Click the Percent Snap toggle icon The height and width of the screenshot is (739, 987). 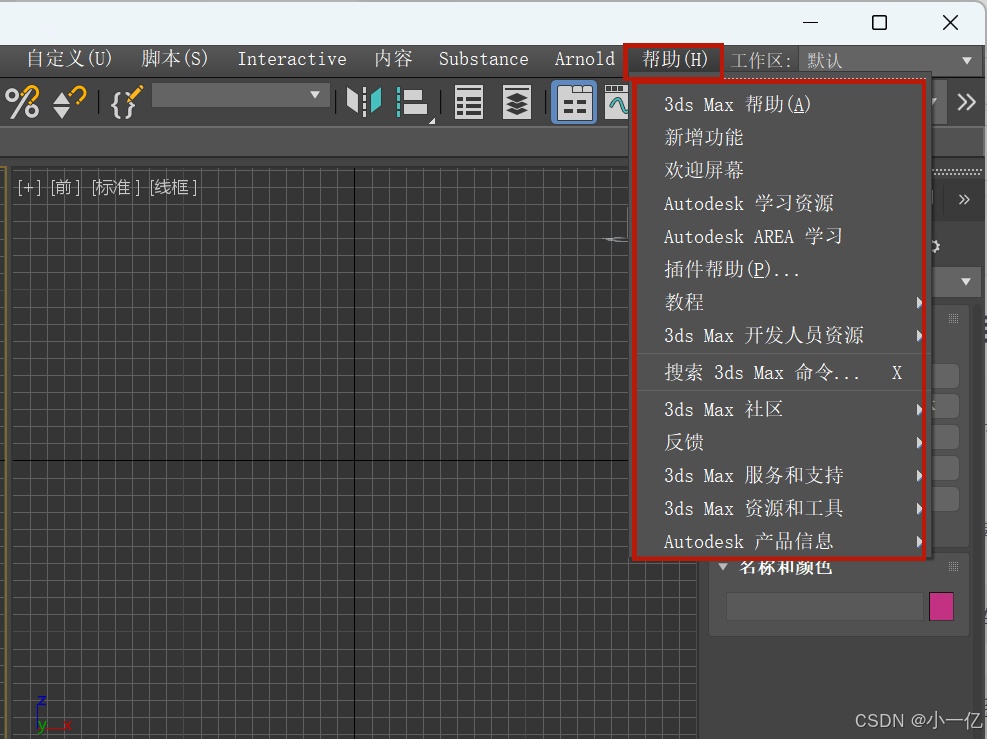point(22,102)
